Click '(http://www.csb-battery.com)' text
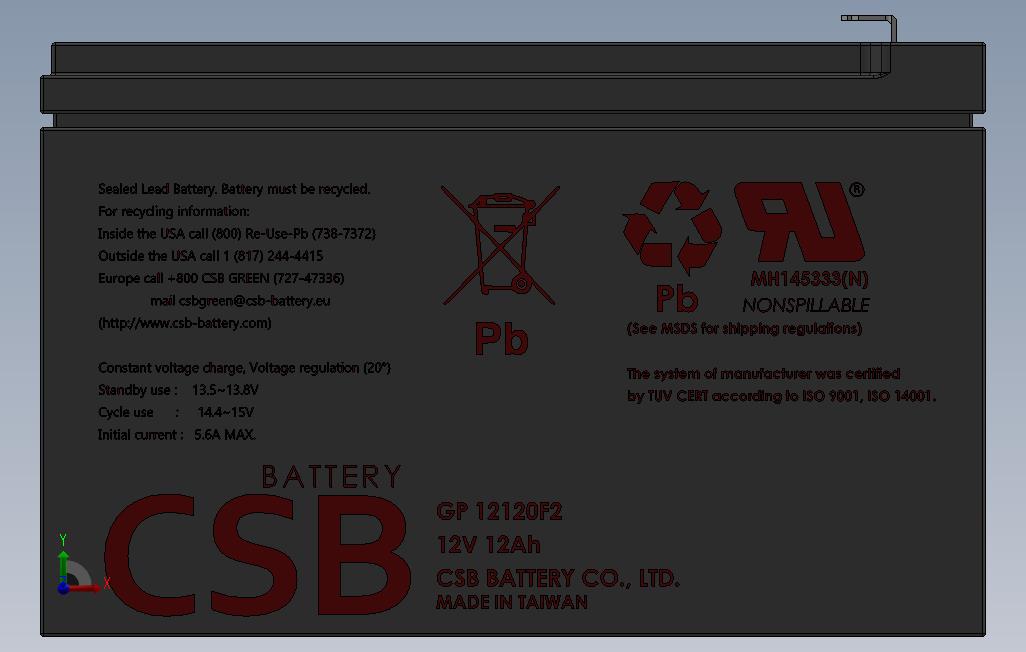This screenshot has height=652, width=1026. [185, 323]
